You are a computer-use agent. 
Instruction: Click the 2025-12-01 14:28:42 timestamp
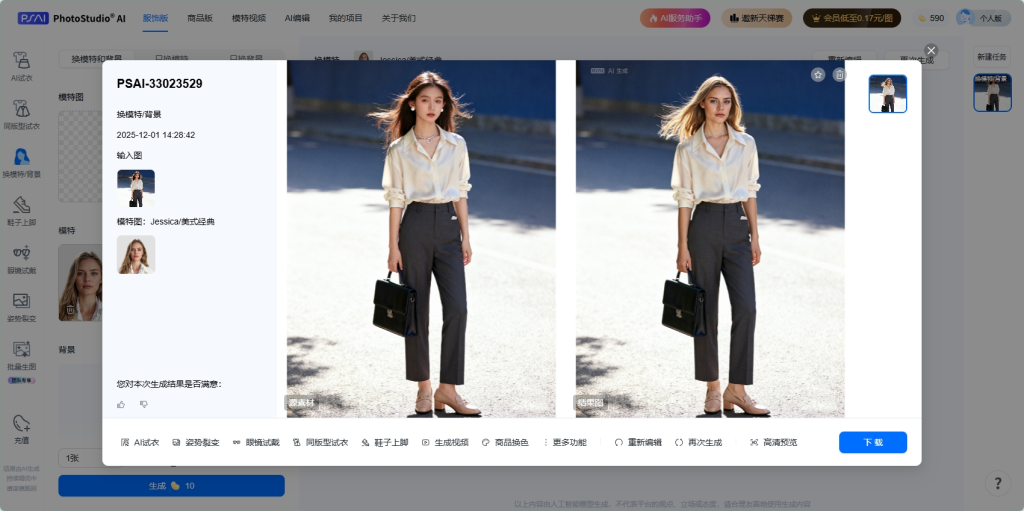[155, 135]
